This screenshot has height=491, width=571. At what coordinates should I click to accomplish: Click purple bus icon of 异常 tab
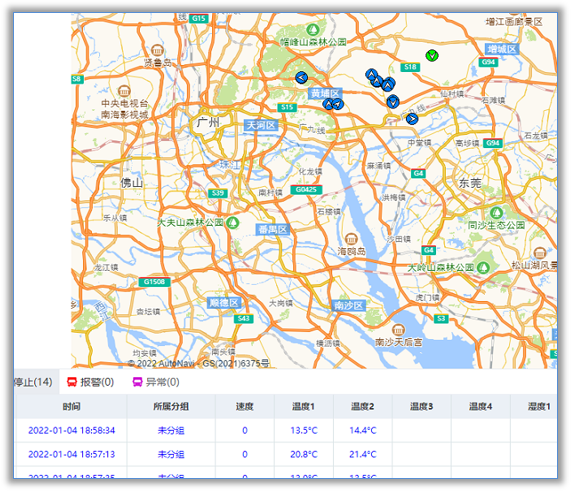click(137, 382)
